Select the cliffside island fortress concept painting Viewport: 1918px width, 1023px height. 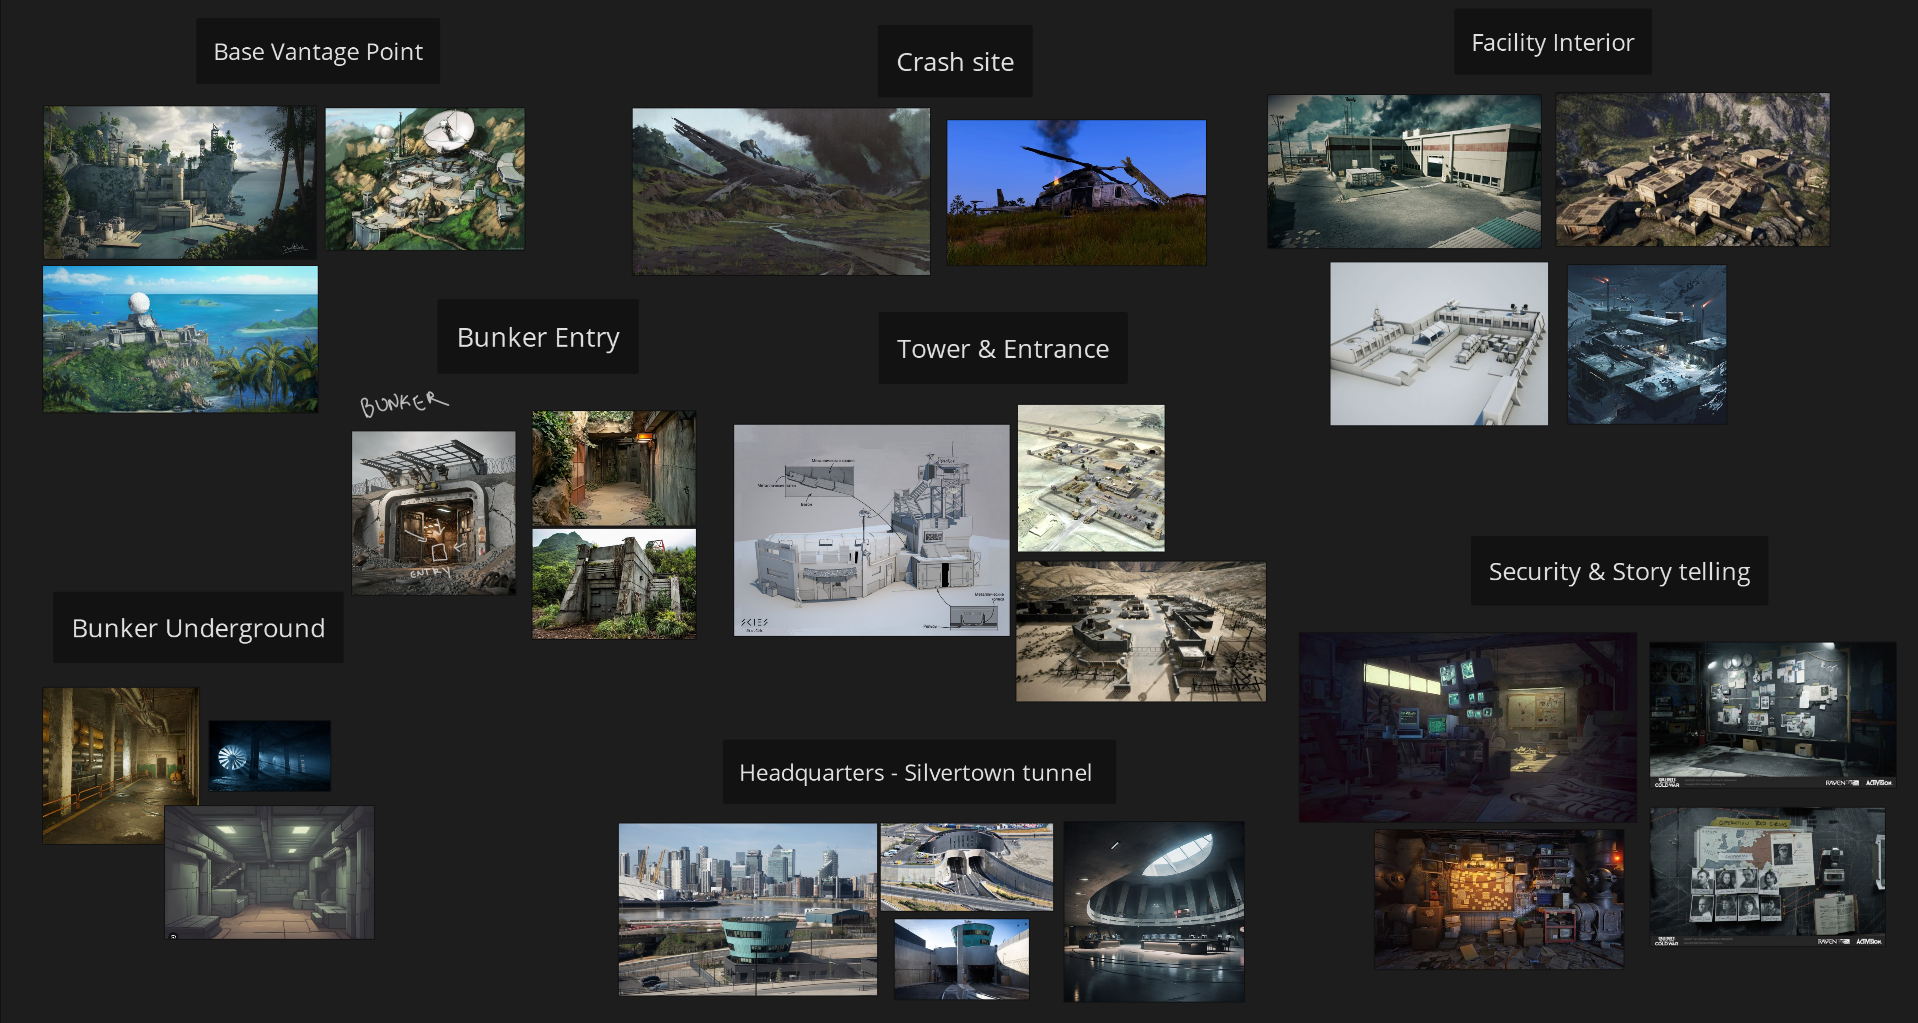pos(180,183)
